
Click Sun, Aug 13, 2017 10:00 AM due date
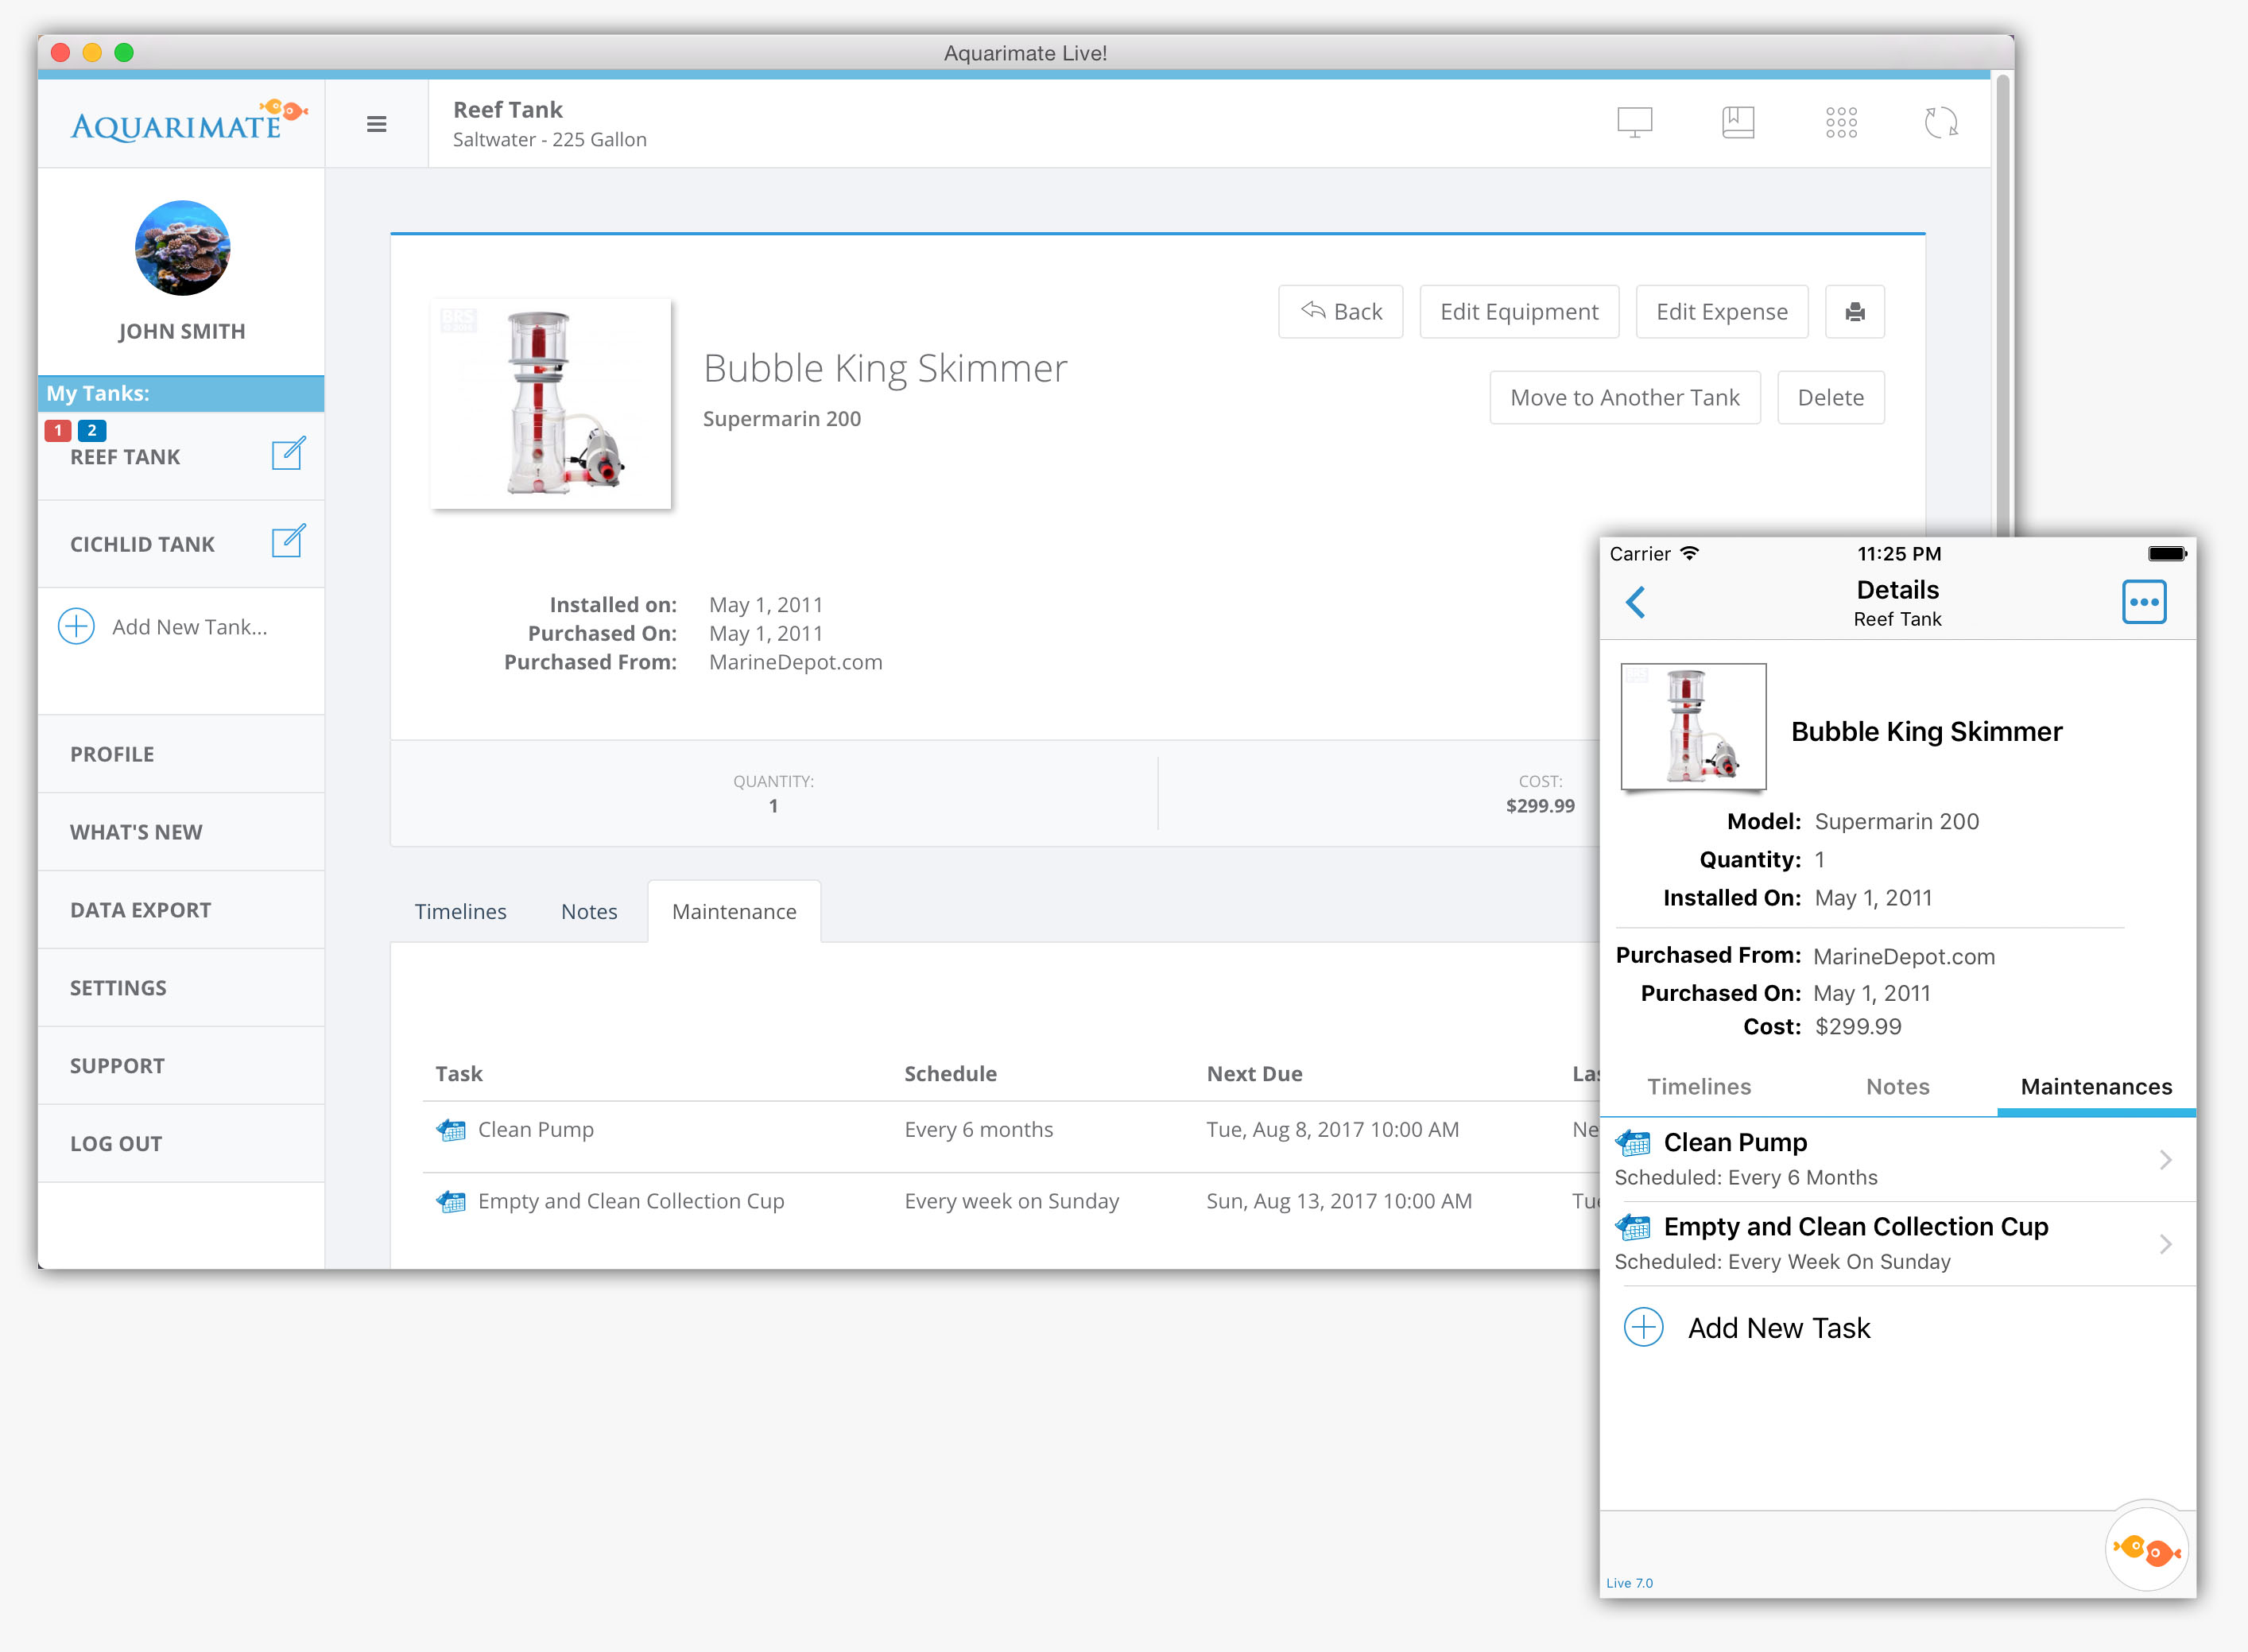click(x=1339, y=1201)
